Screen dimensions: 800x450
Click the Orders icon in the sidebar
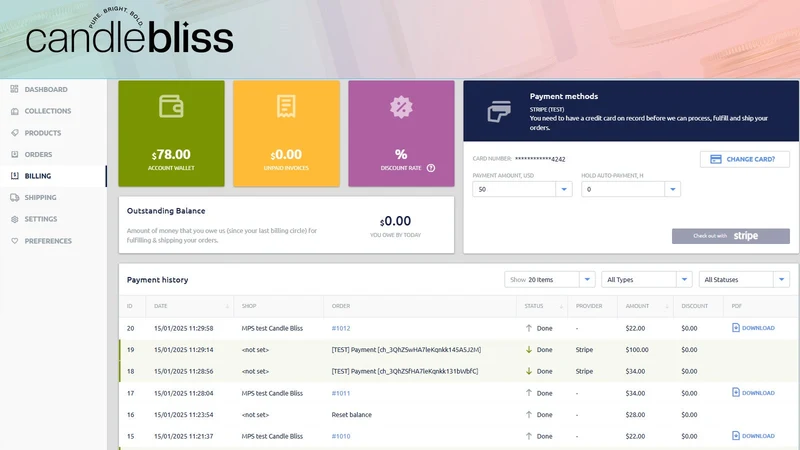[14, 154]
